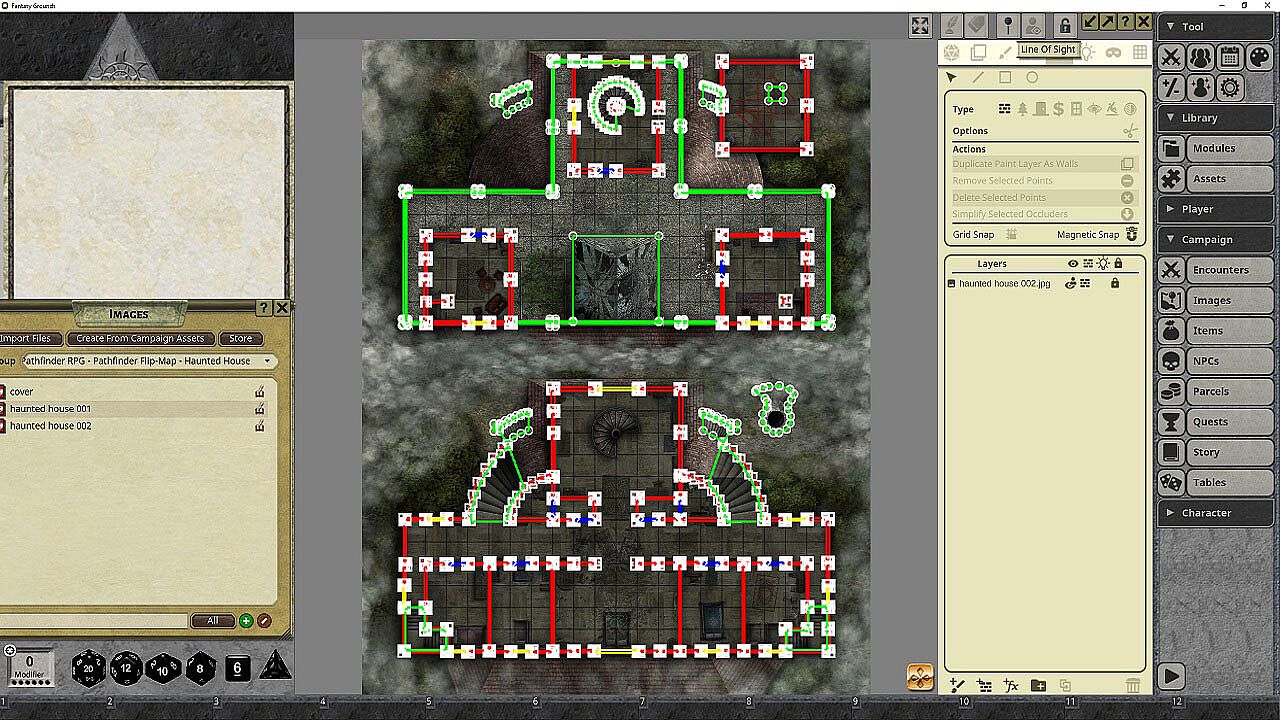Toggle lock on haunted house 002.jpg layer
The image size is (1280, 720).
[x=1115, y=283]
